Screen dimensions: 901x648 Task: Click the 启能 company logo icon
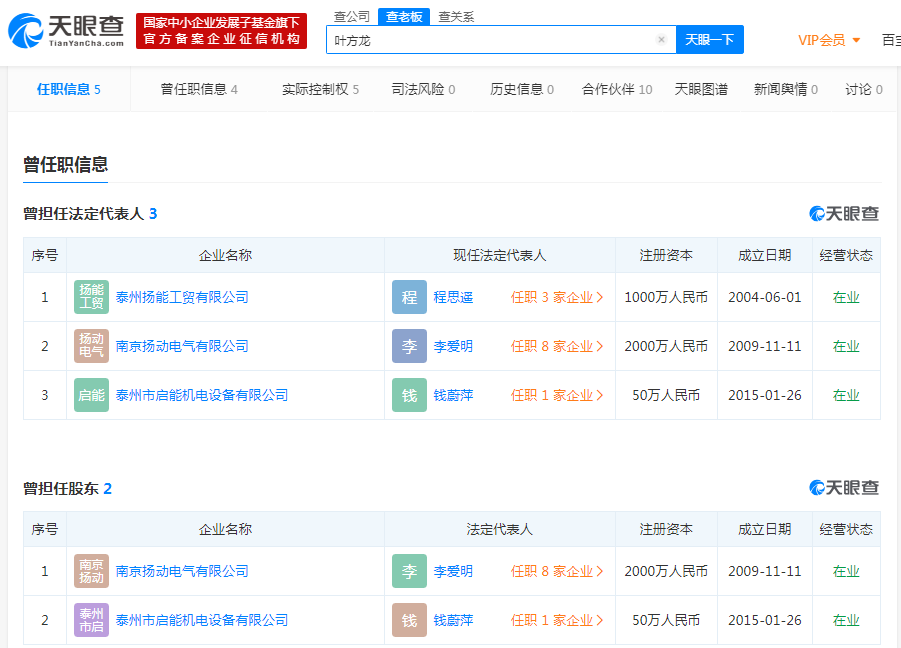pyautogui.click(x=91, y=395)
